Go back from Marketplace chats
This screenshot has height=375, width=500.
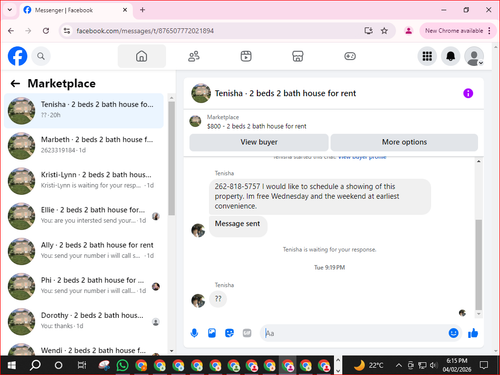coord(15,83)
